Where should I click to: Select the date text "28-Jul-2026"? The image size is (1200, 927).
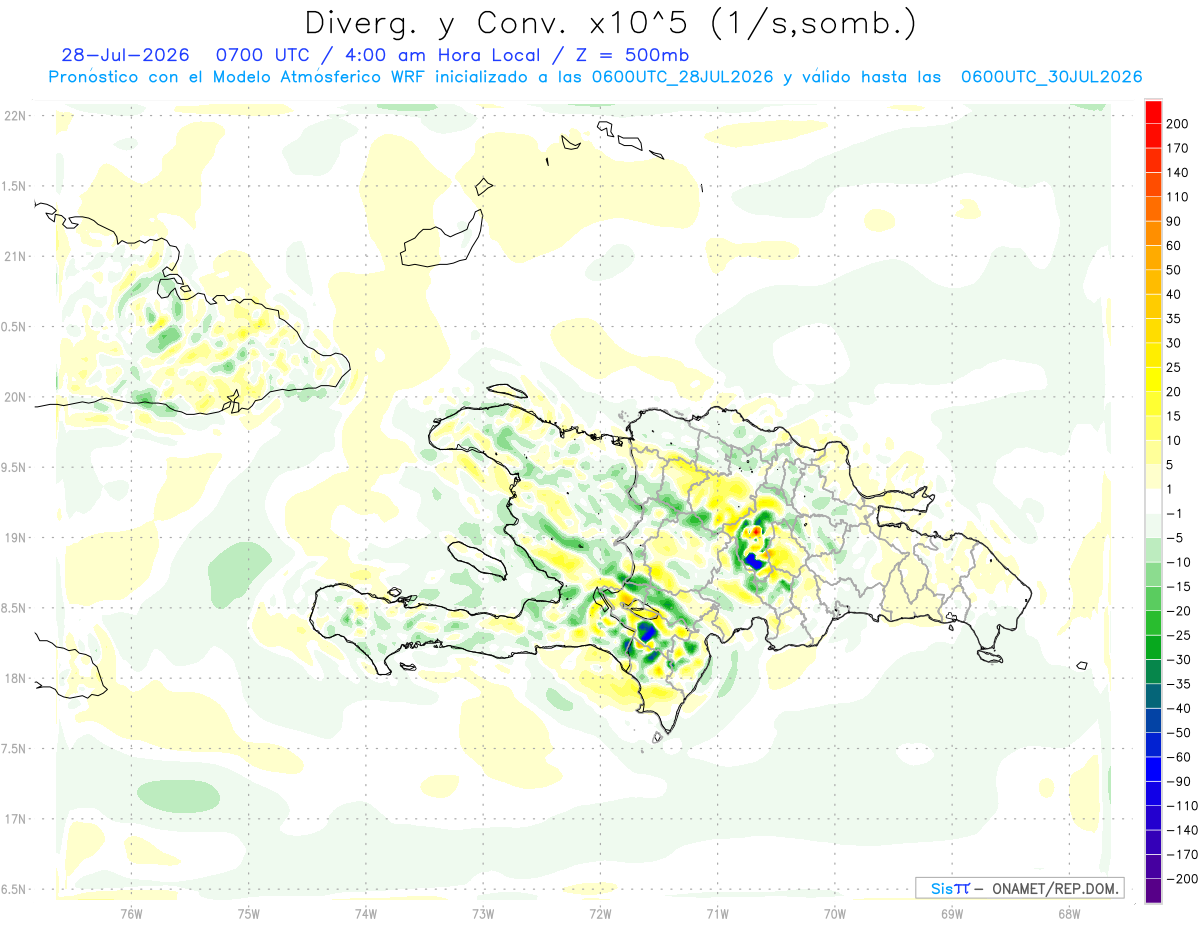125,55
